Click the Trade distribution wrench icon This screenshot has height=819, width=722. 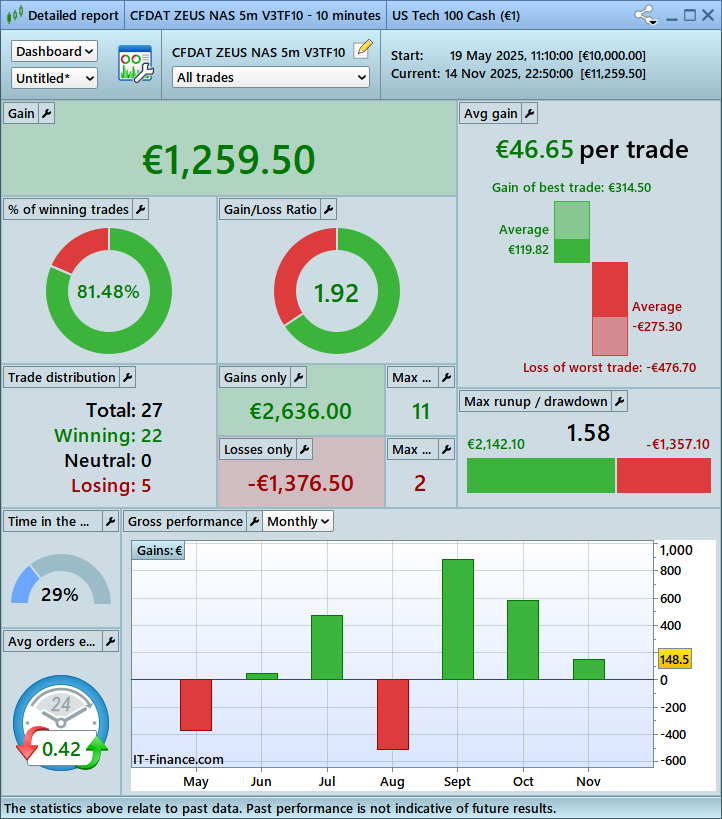[127, 377]
